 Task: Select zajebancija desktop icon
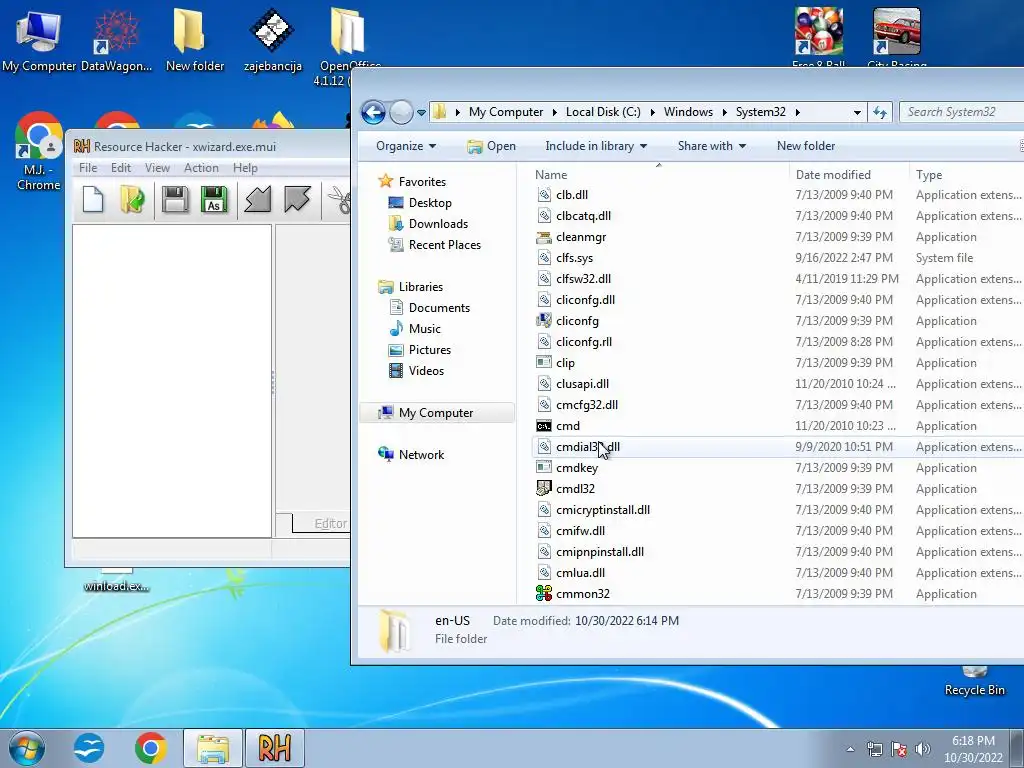[x=273, y=40]
